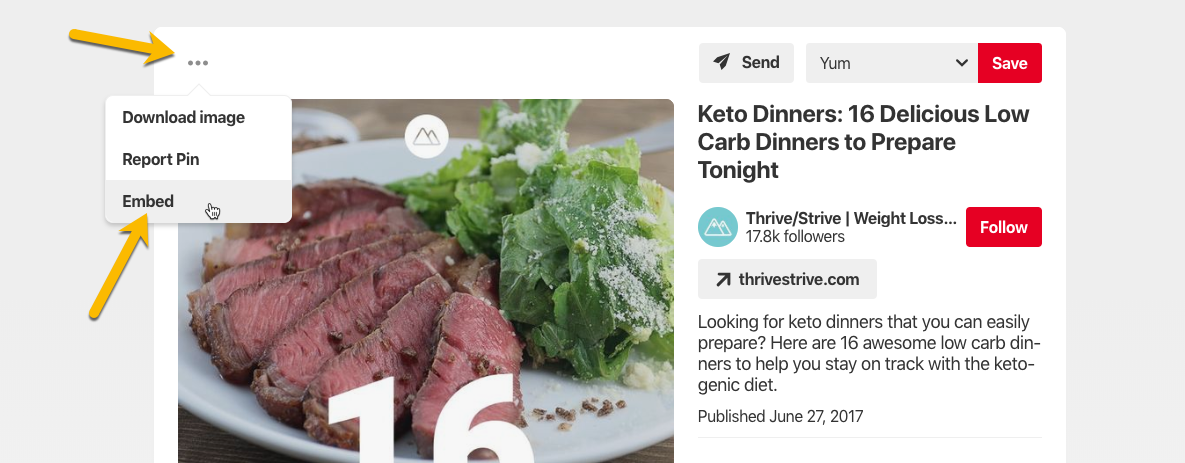The height and width of the screenshot is (463, 1185).
Task: Click the Published June 27, 2017 date
Action: [780, 416]
